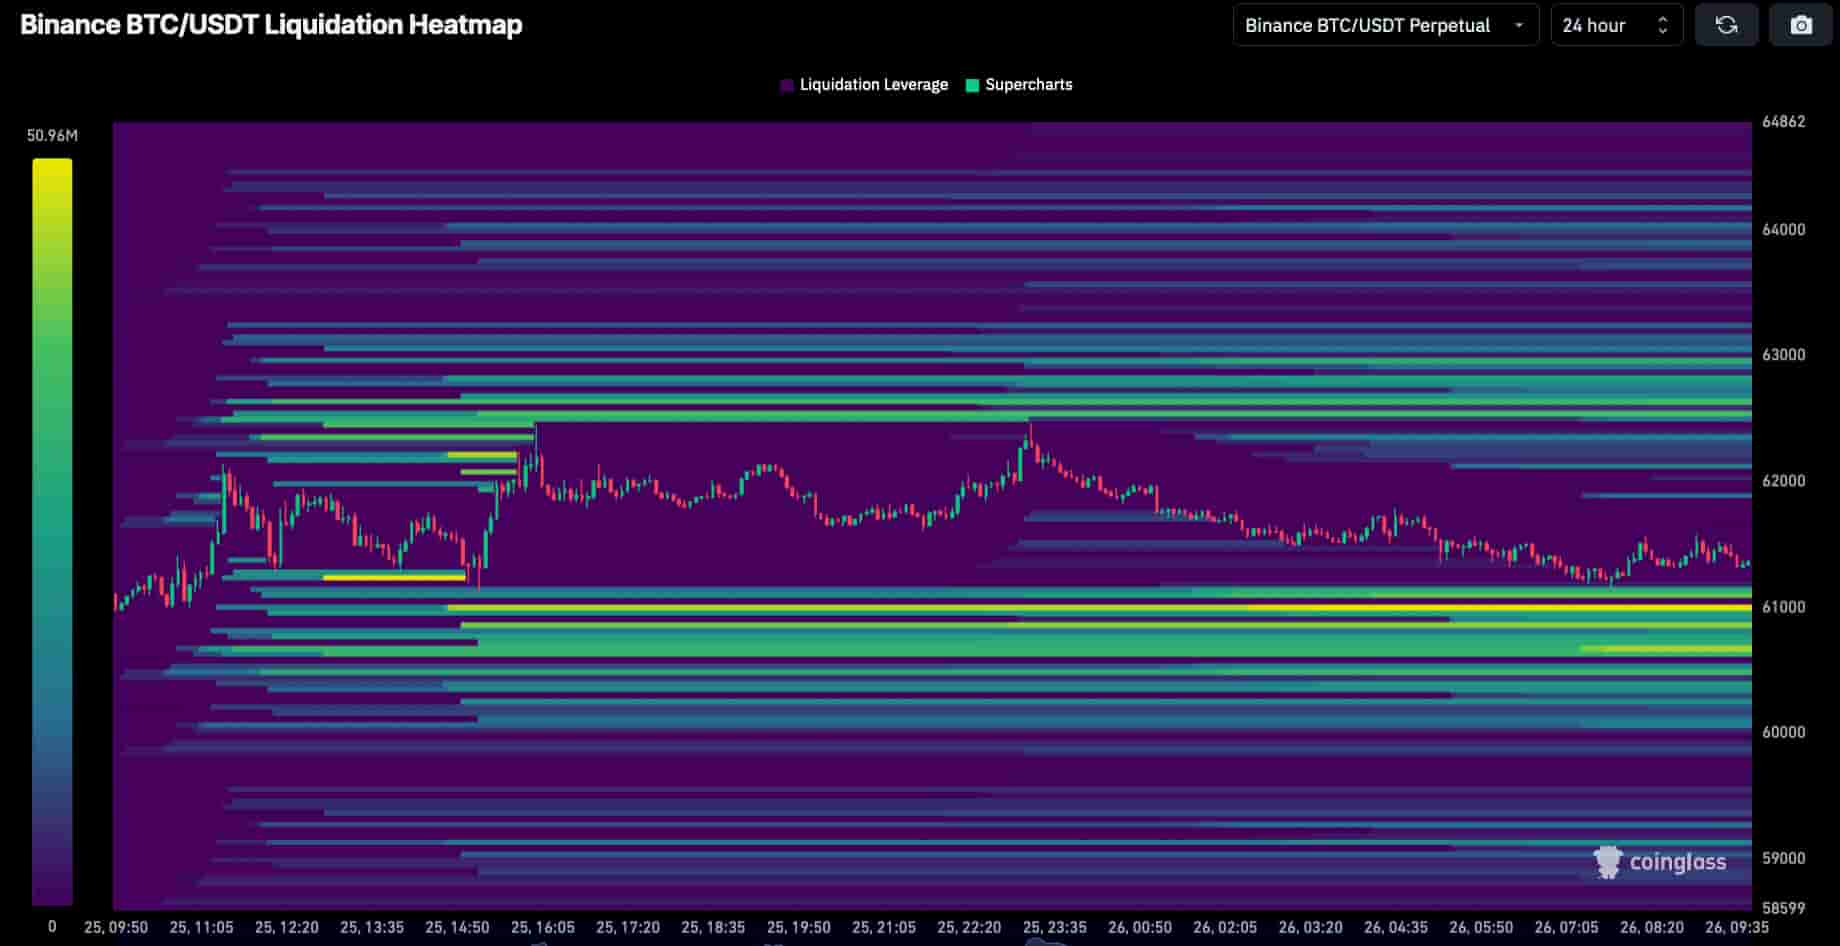Click the refresh icon to reload the heatmap
Screen dimensions: 1840x946
click(1727, 25)
